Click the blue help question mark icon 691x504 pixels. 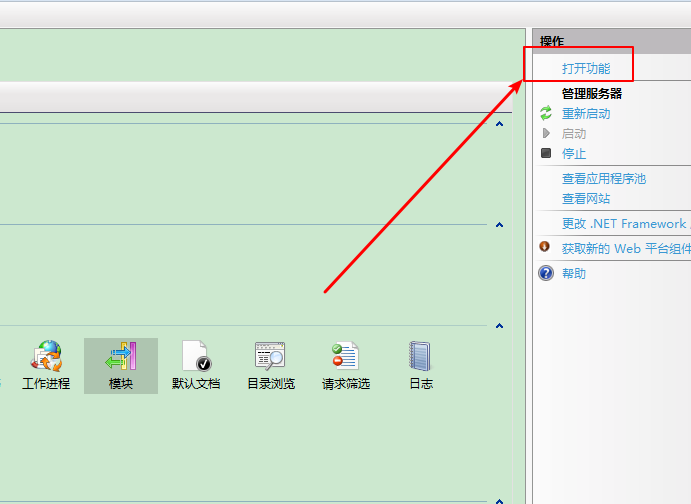click(x=546, y=273)
